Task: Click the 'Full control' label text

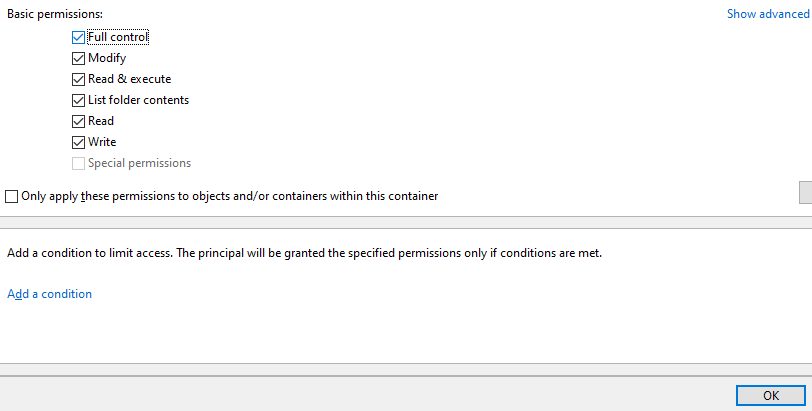Action: 118,37
